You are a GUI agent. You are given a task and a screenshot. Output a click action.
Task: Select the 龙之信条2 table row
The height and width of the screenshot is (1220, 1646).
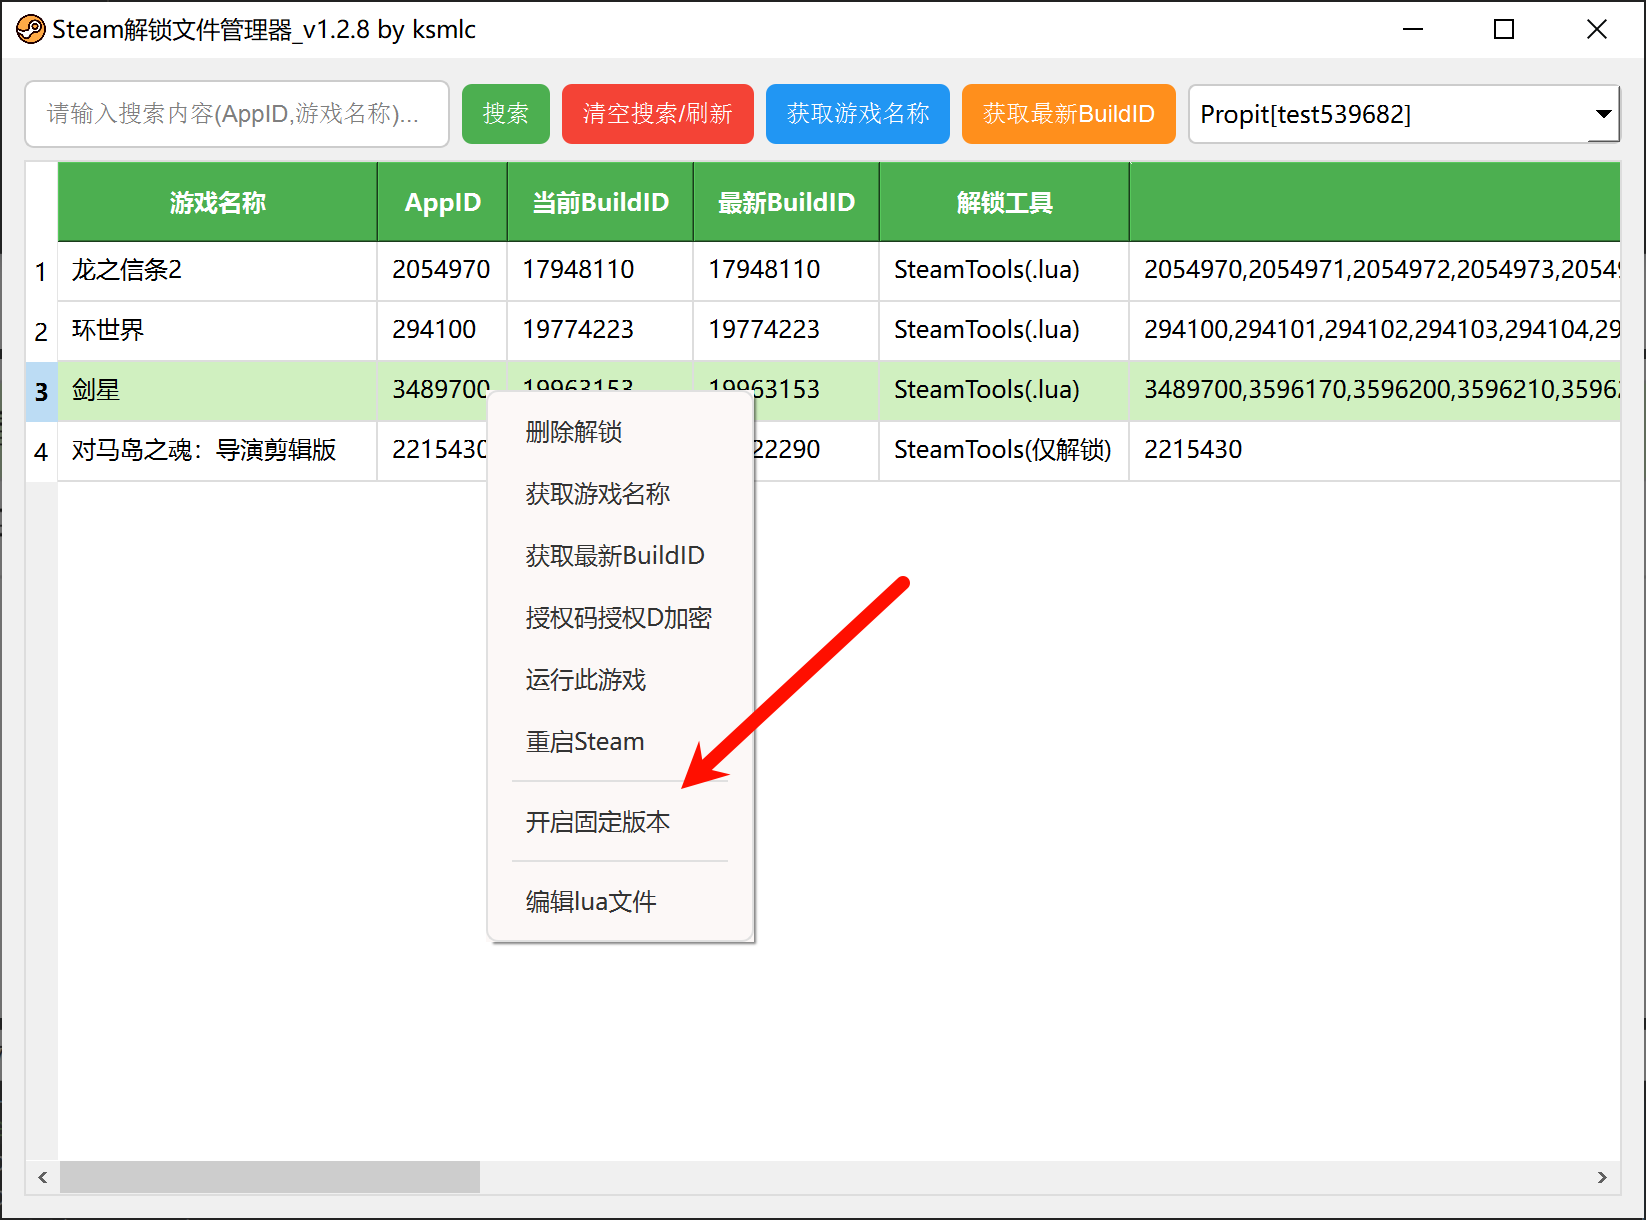[x=216, y=270]
